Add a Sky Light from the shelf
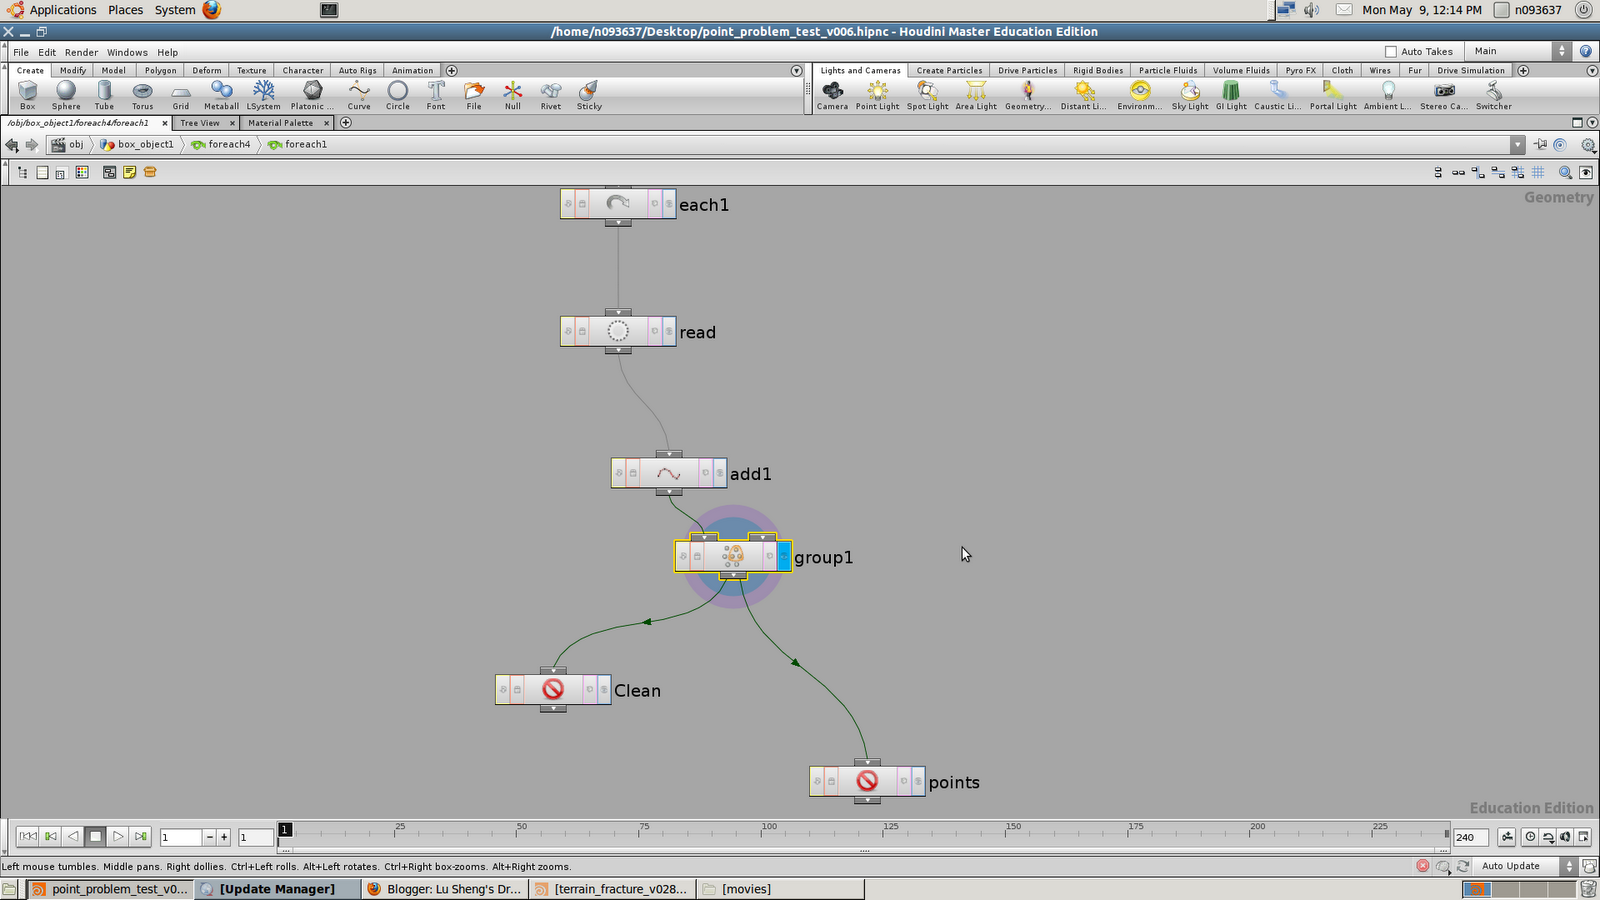The image size is (1600, 900). pyautogui.click(x=1190, y=95)
